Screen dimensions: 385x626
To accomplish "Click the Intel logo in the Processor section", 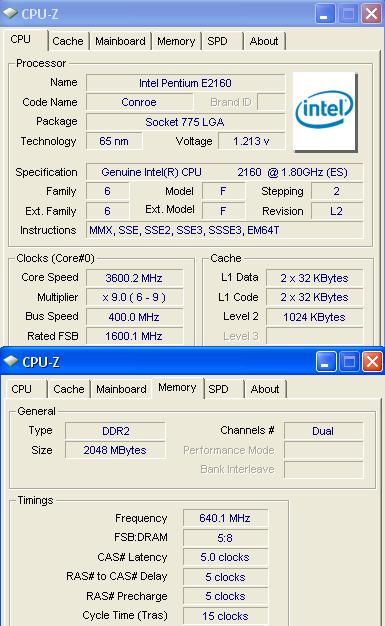I will [x=324, y=111].
